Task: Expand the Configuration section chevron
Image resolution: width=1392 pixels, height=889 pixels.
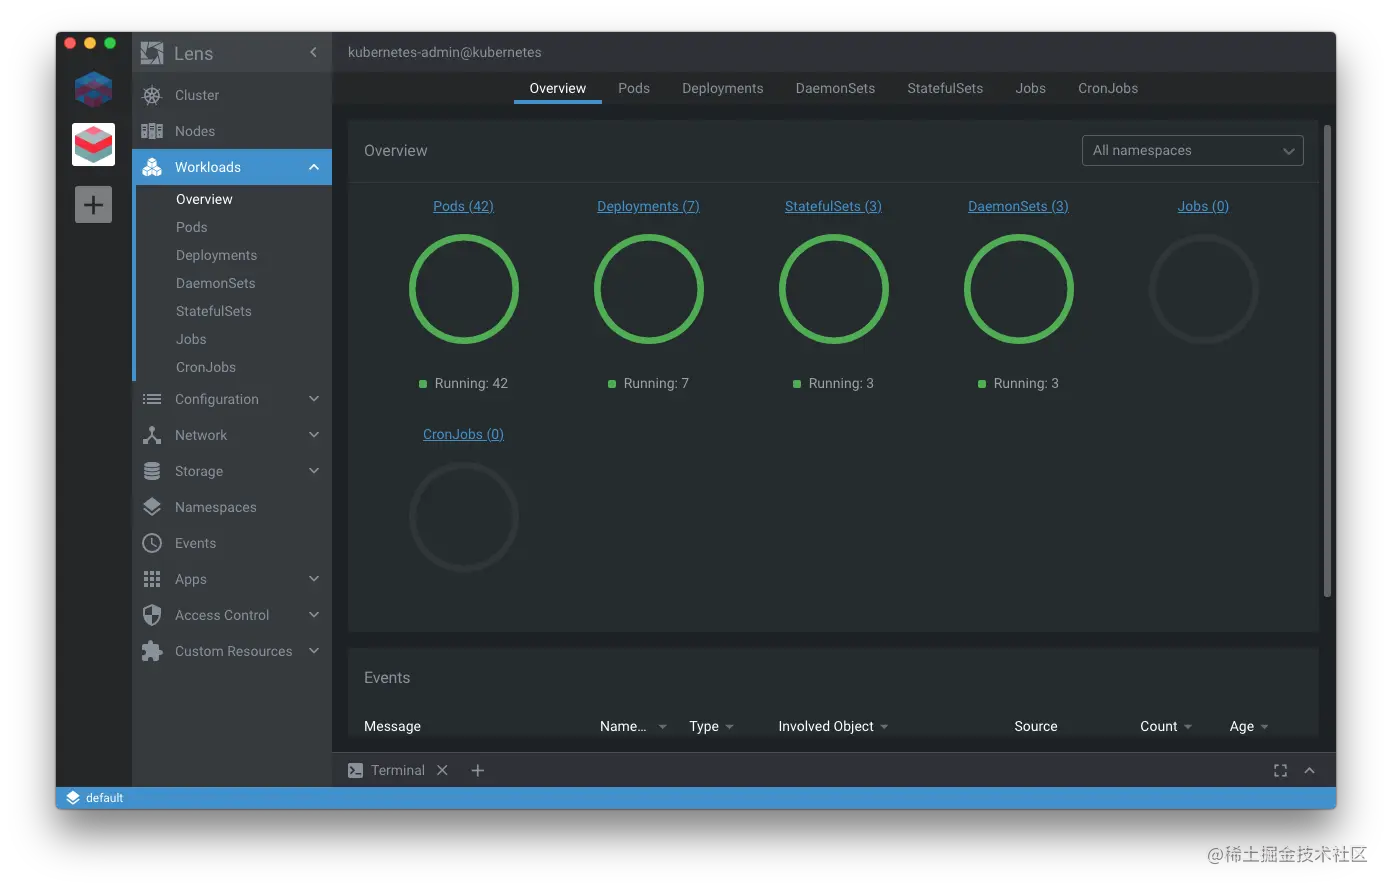Action: pyautogui.click(x=314, y=399)
